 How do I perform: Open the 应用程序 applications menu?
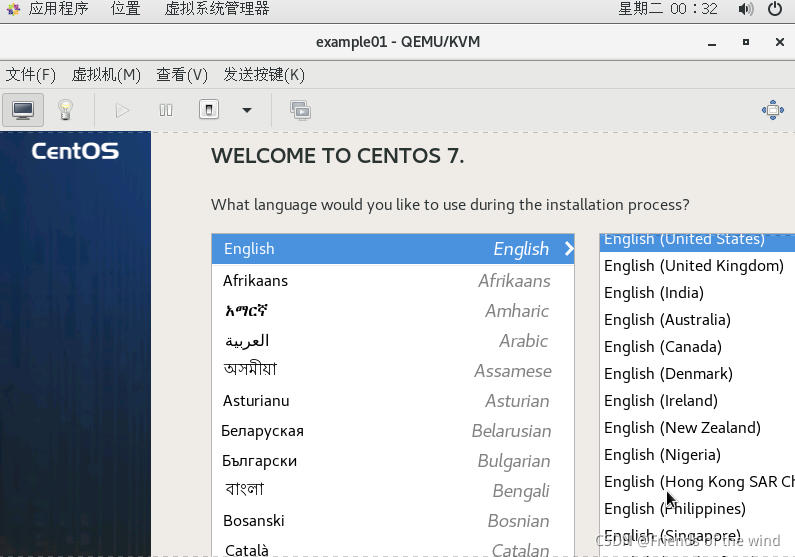click(58, 9)
